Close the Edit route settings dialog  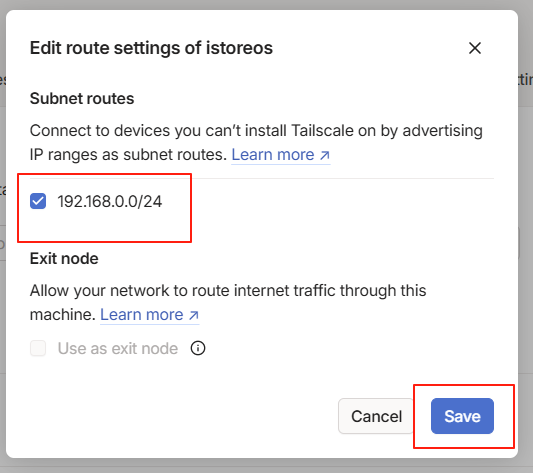(x=475, y=48)
